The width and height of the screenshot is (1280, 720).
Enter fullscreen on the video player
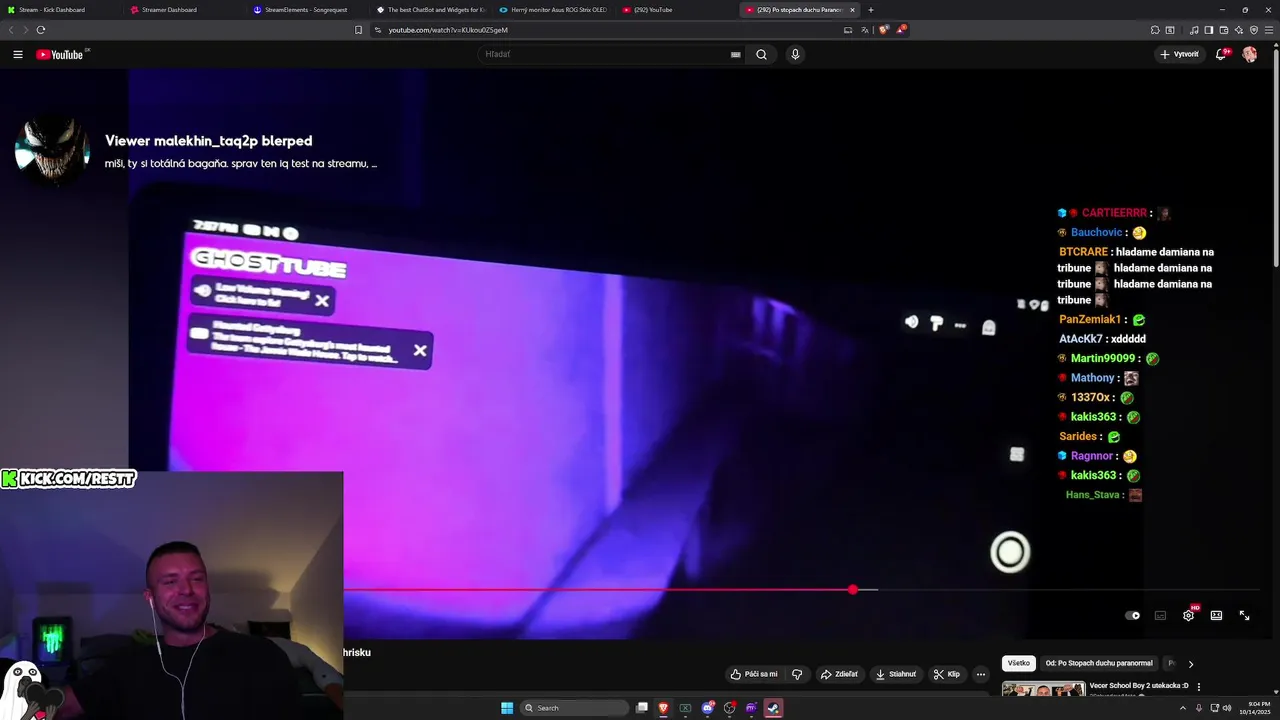(1244, 615)
